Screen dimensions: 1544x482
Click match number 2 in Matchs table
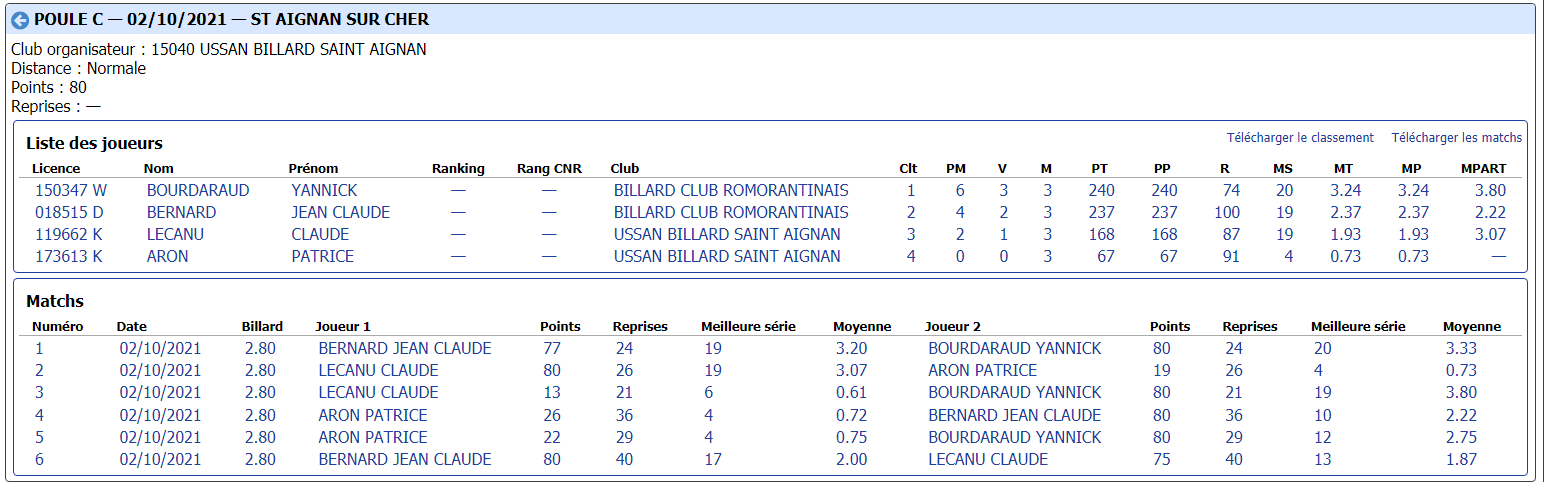pyautogui.click(x=39, y=370)
